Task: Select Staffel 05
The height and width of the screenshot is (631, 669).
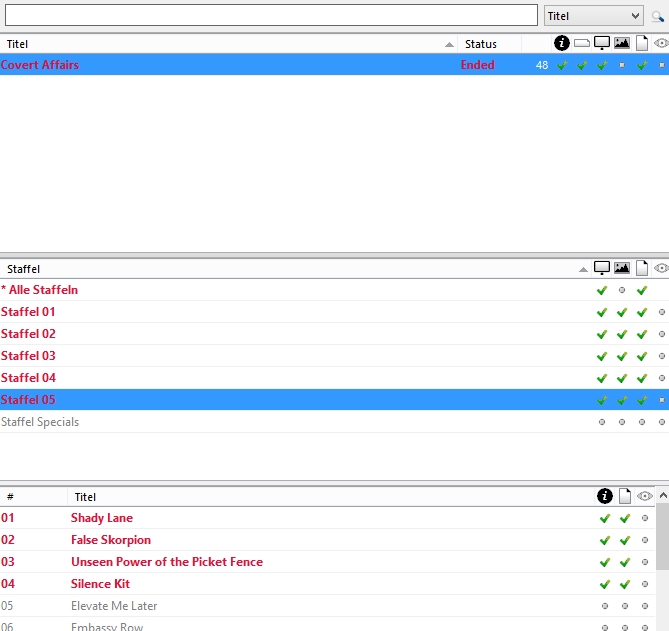Action: click(x=334, y=400)
